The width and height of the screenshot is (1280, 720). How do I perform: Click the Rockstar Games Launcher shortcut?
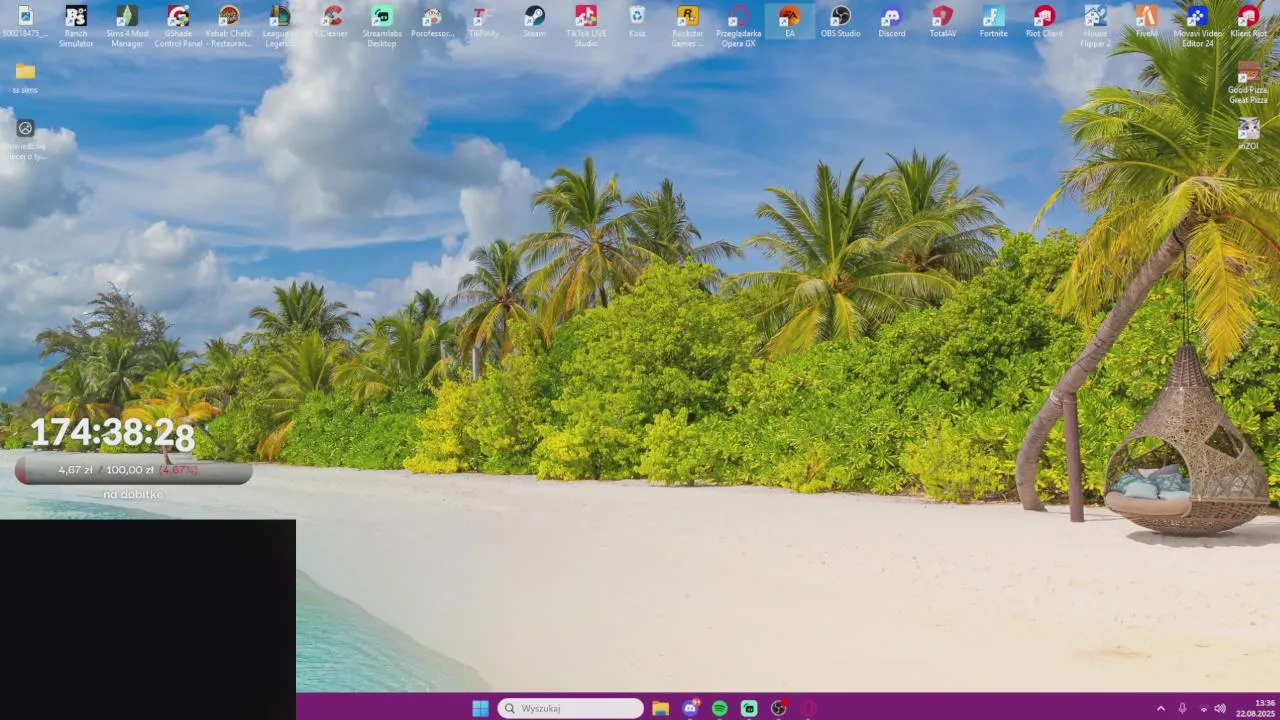pyautogui.click(x=688, y=26)
